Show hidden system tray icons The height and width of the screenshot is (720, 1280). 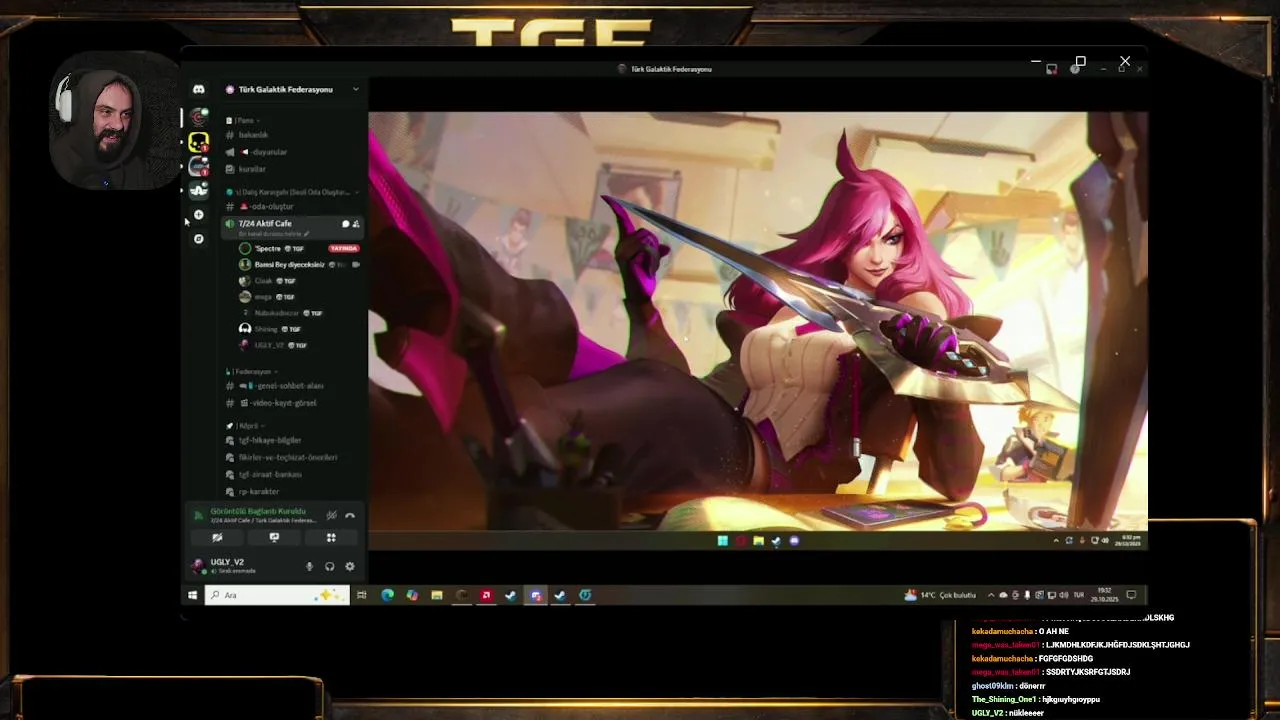[x=991, y=595]
